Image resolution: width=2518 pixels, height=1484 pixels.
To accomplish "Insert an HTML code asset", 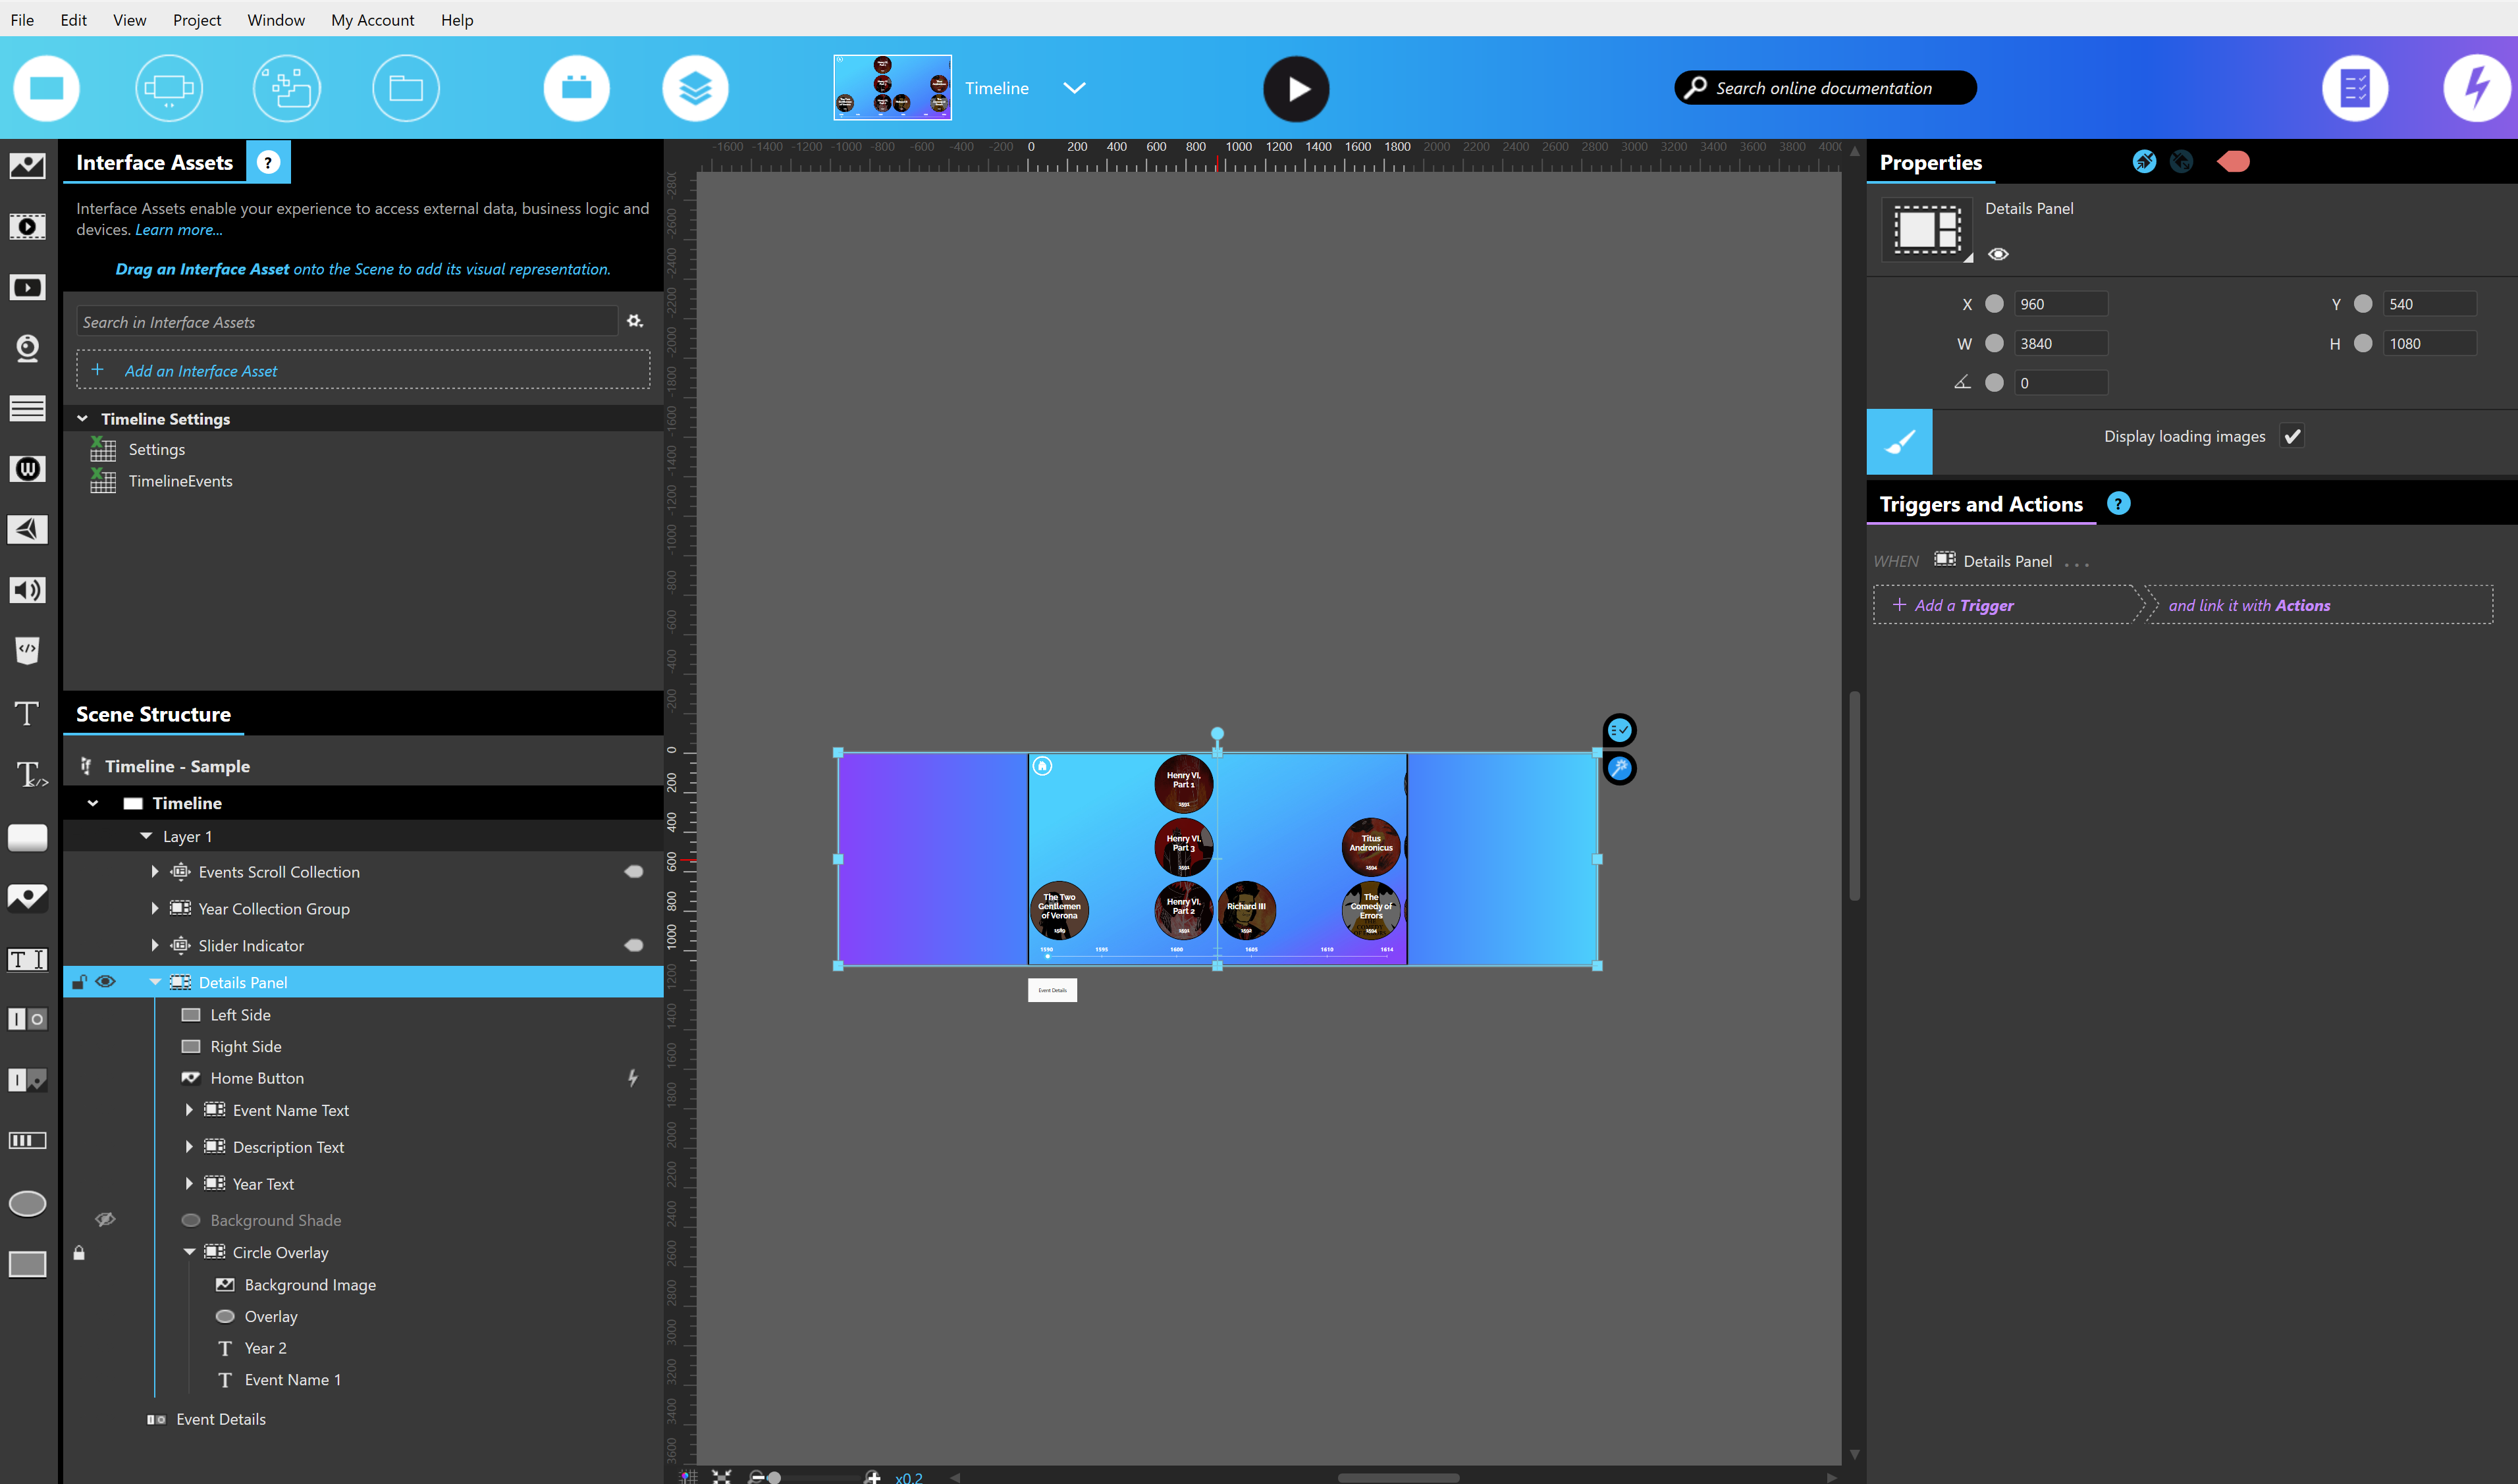I will coord(27,650).
